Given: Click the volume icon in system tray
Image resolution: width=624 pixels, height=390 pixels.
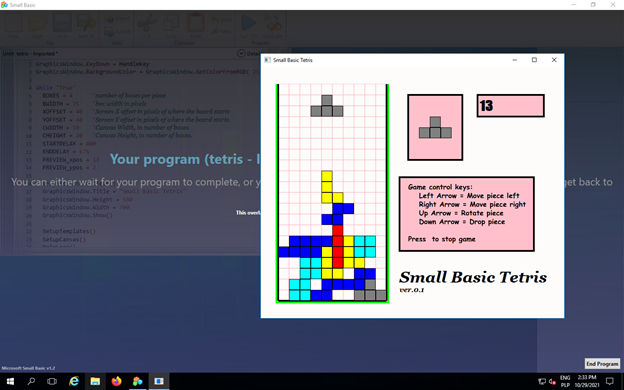Looking at the screenshot, I should [552, 381].
